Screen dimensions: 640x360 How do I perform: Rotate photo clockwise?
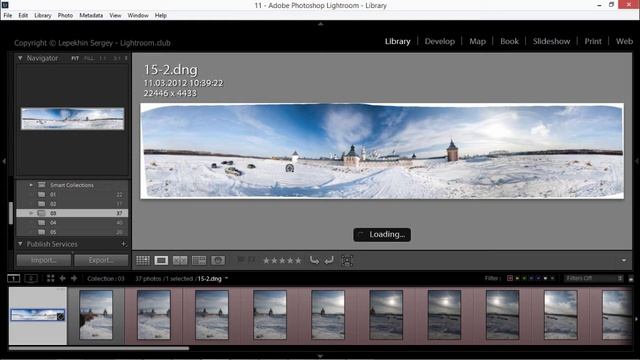(329, 260)
